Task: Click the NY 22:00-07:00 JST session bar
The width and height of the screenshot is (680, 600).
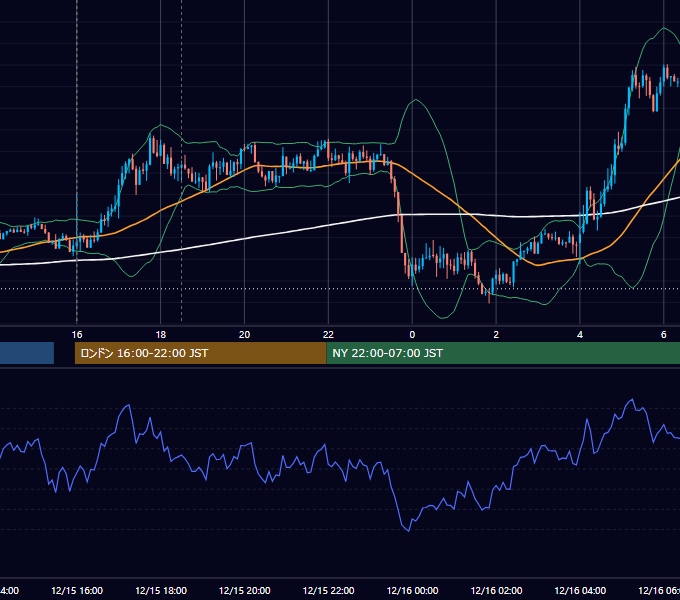Action: click(503, 353)
